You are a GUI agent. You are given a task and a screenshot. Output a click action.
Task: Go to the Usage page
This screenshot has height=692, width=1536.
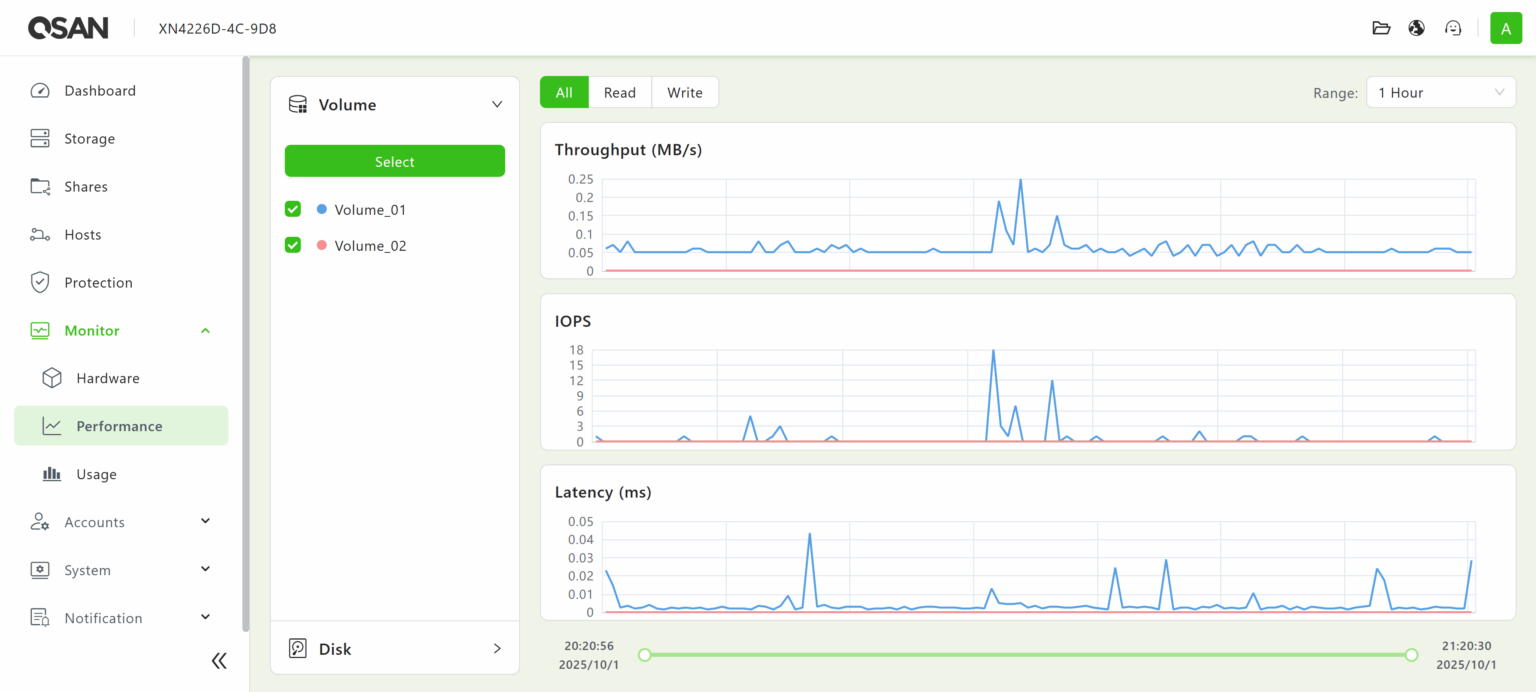coord(96,474)
